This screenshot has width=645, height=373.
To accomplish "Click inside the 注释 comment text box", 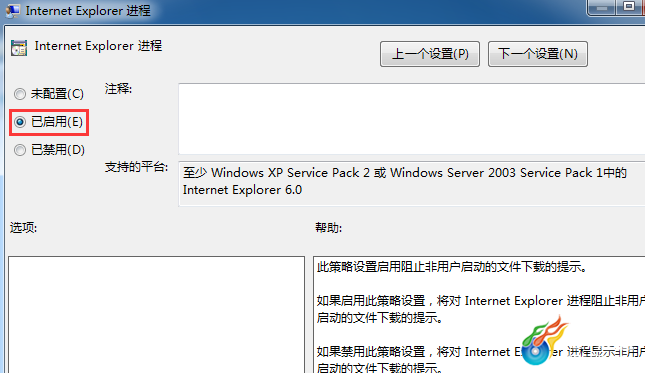I will (411, 119).
